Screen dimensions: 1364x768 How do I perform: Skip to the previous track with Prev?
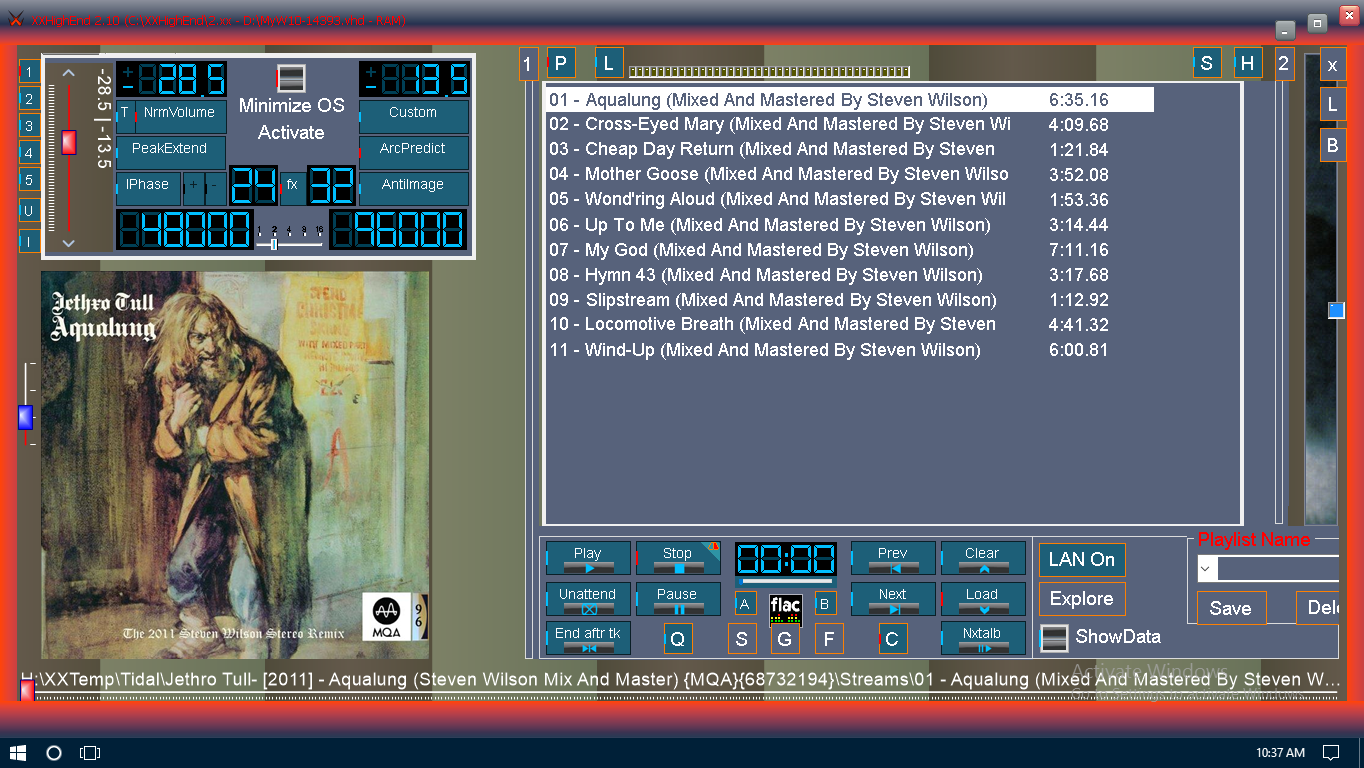(892, 558)
